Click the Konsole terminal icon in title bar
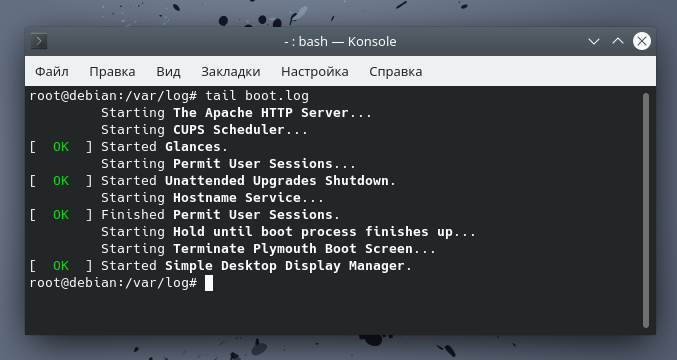 tap(39, 41)
